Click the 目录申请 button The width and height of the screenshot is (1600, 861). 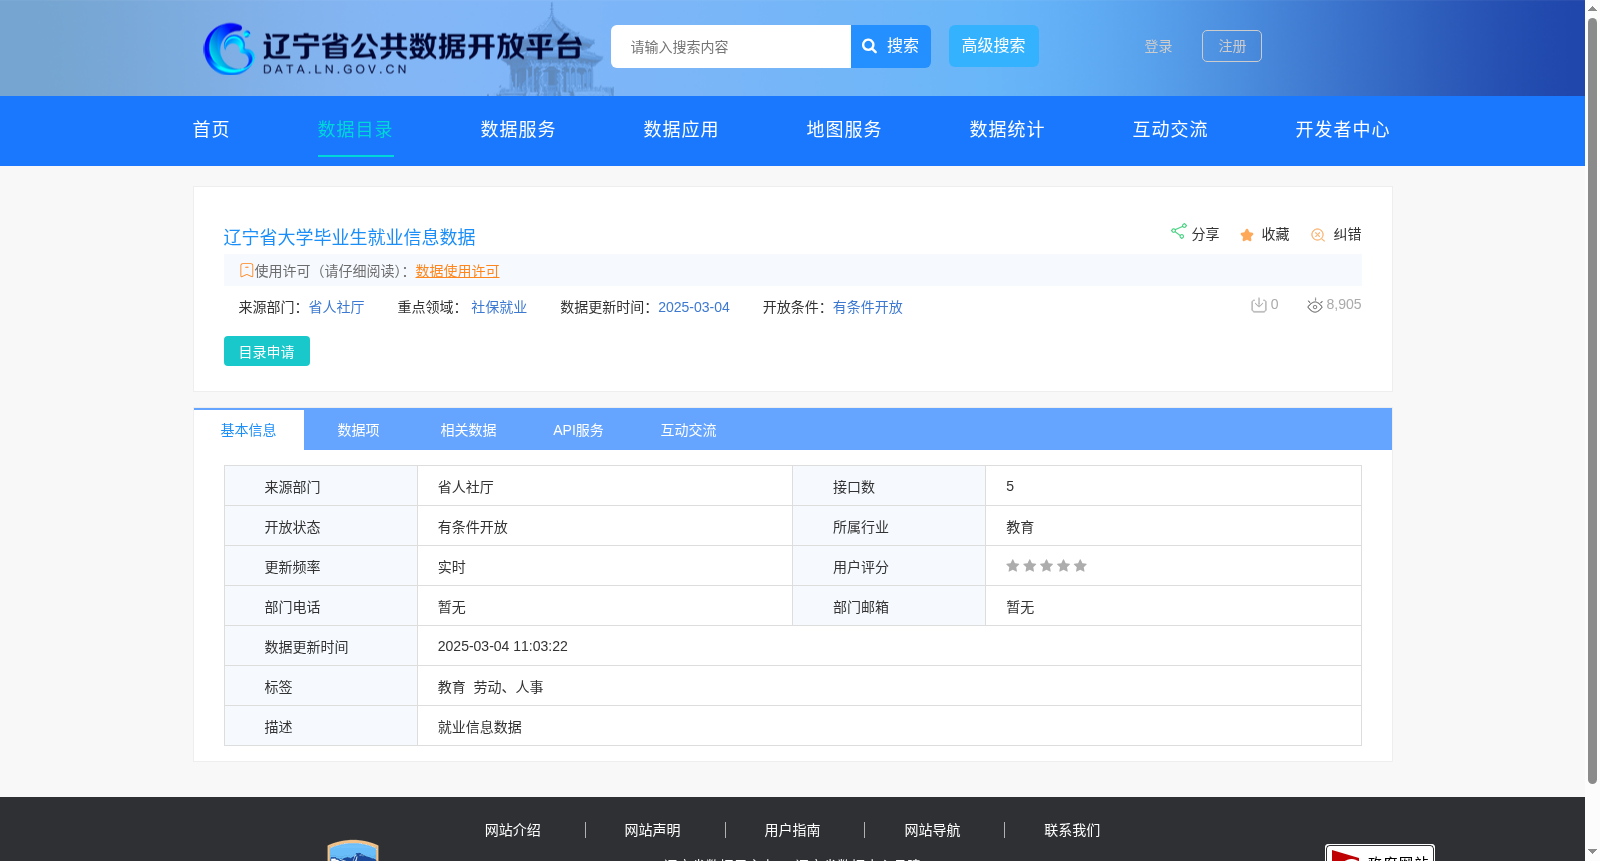[x=267, y=351]
